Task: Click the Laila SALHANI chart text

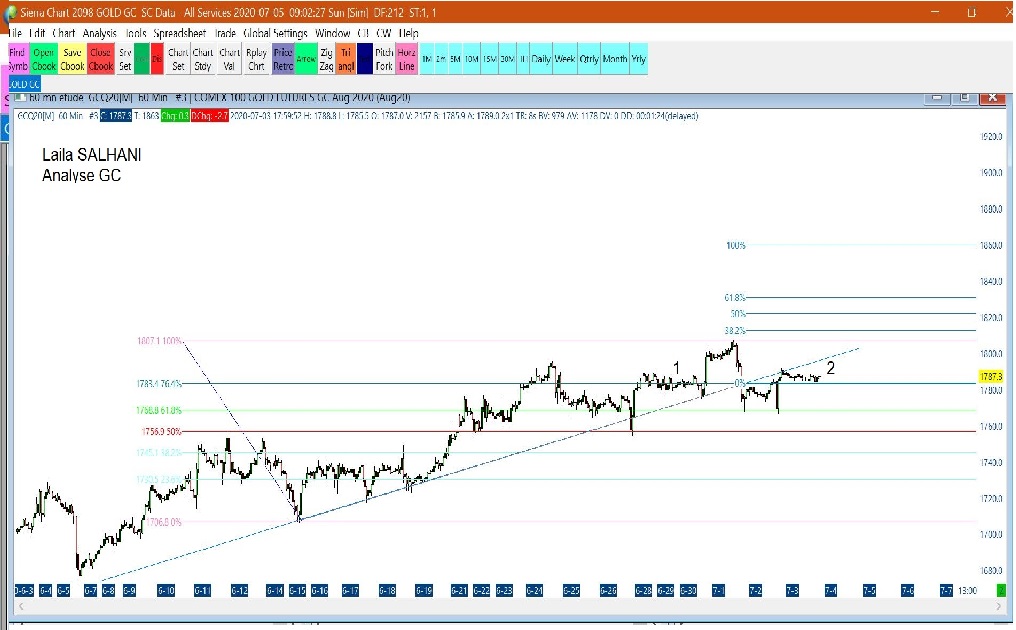Action: 91,155
